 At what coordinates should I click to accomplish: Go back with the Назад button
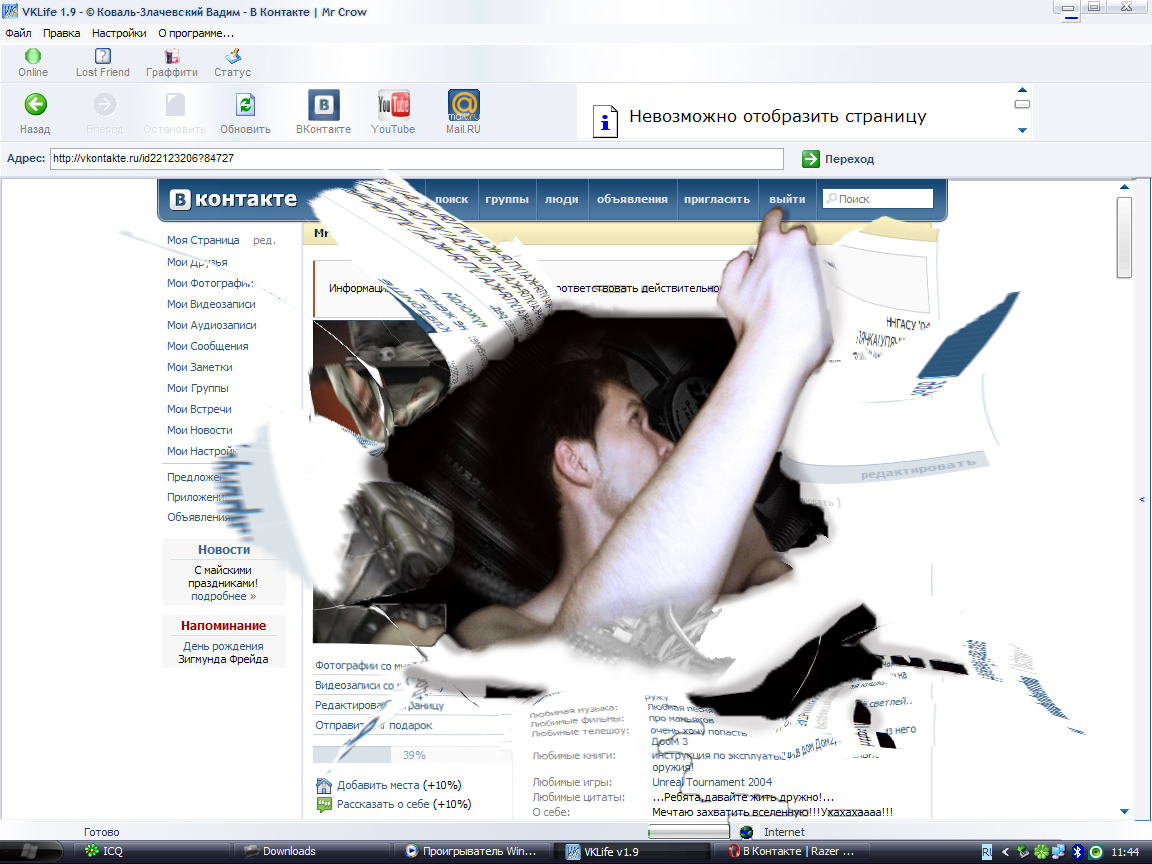[x=35, y=105]
